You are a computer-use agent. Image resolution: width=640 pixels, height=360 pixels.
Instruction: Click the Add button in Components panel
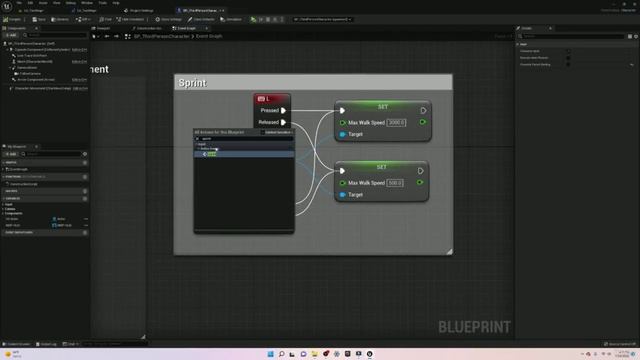(x=11, y=35)
